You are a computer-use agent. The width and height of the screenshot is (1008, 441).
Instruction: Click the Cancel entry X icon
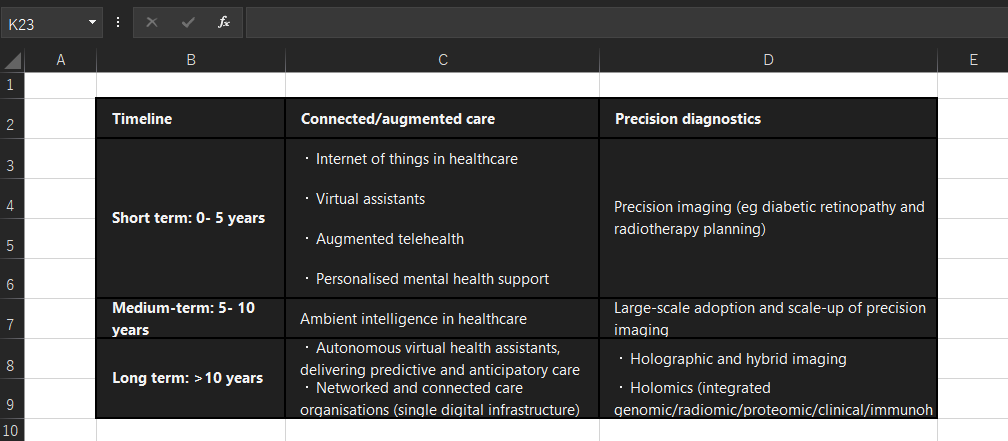pyautogui.click(x=152, y=22)
